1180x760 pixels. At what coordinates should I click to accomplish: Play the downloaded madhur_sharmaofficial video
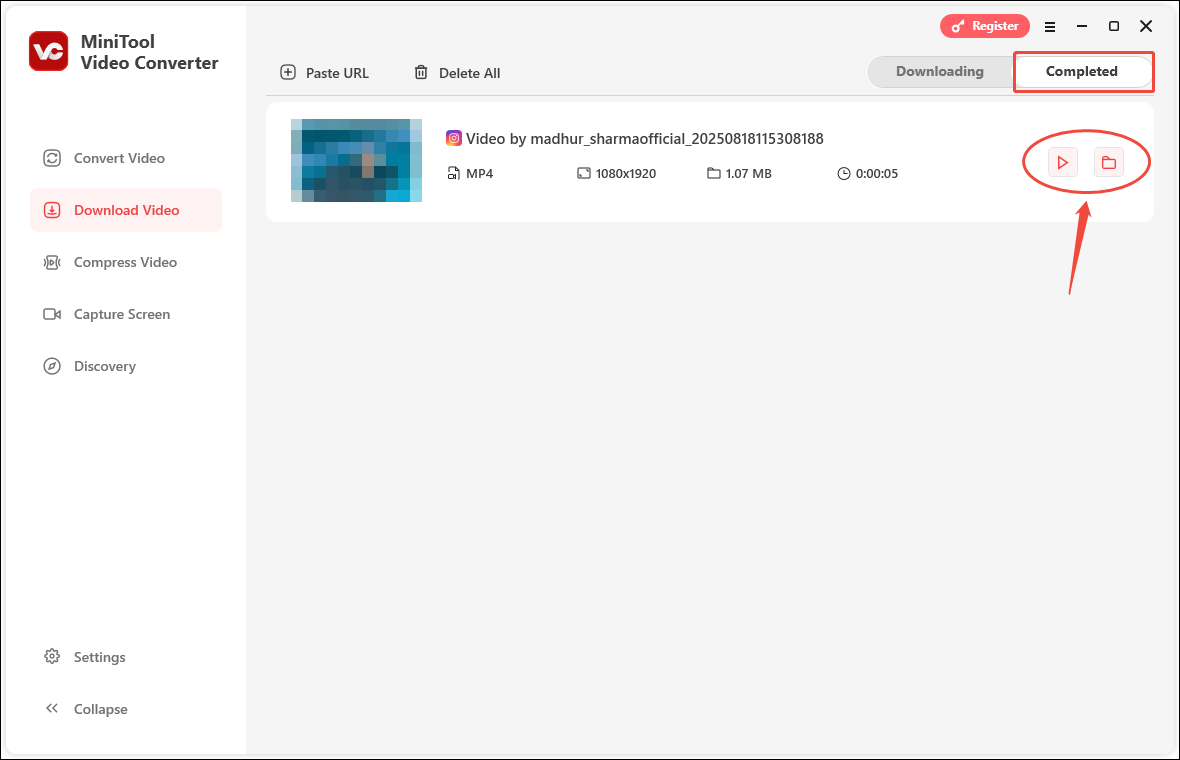(x=1063, y=163)
